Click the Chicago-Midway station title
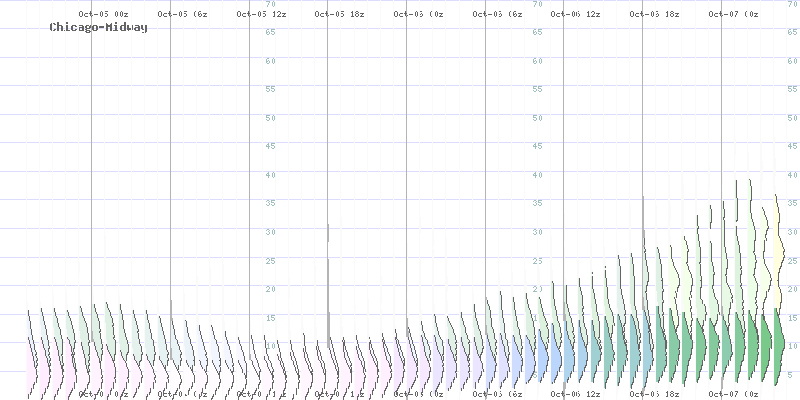 click(x=98, y=28)
